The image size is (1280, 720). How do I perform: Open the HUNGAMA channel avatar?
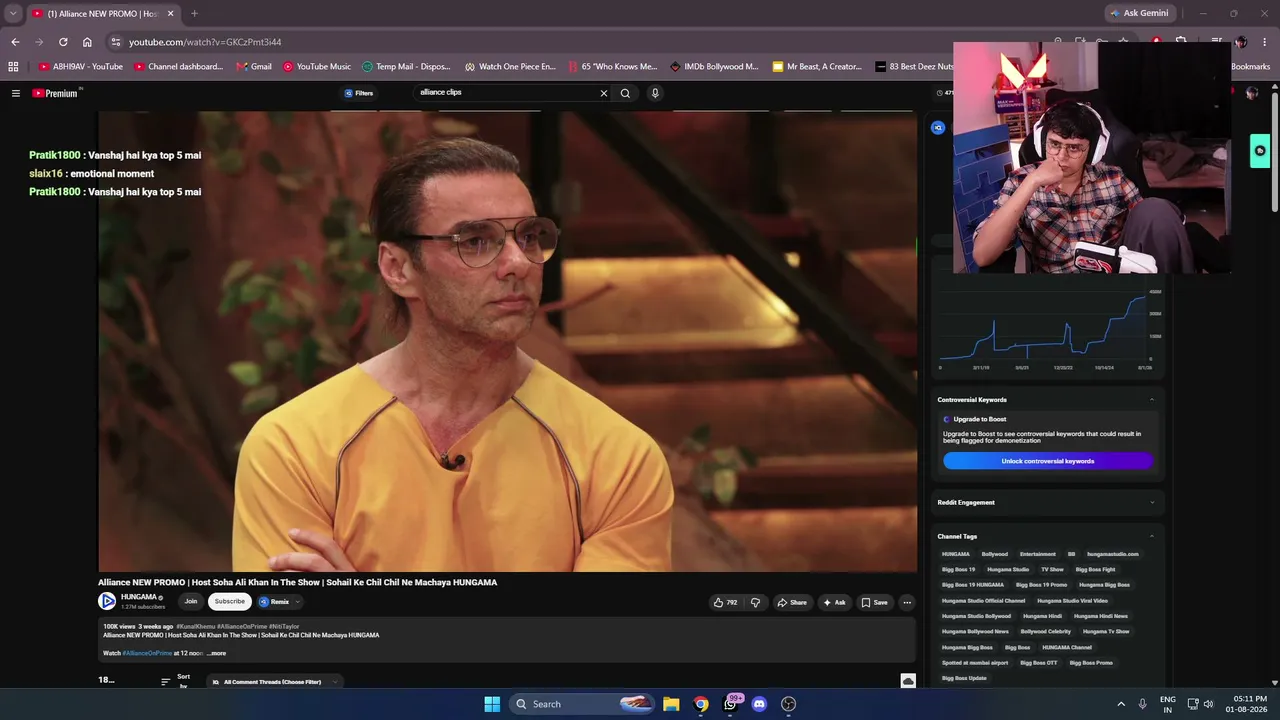[107, 601]
